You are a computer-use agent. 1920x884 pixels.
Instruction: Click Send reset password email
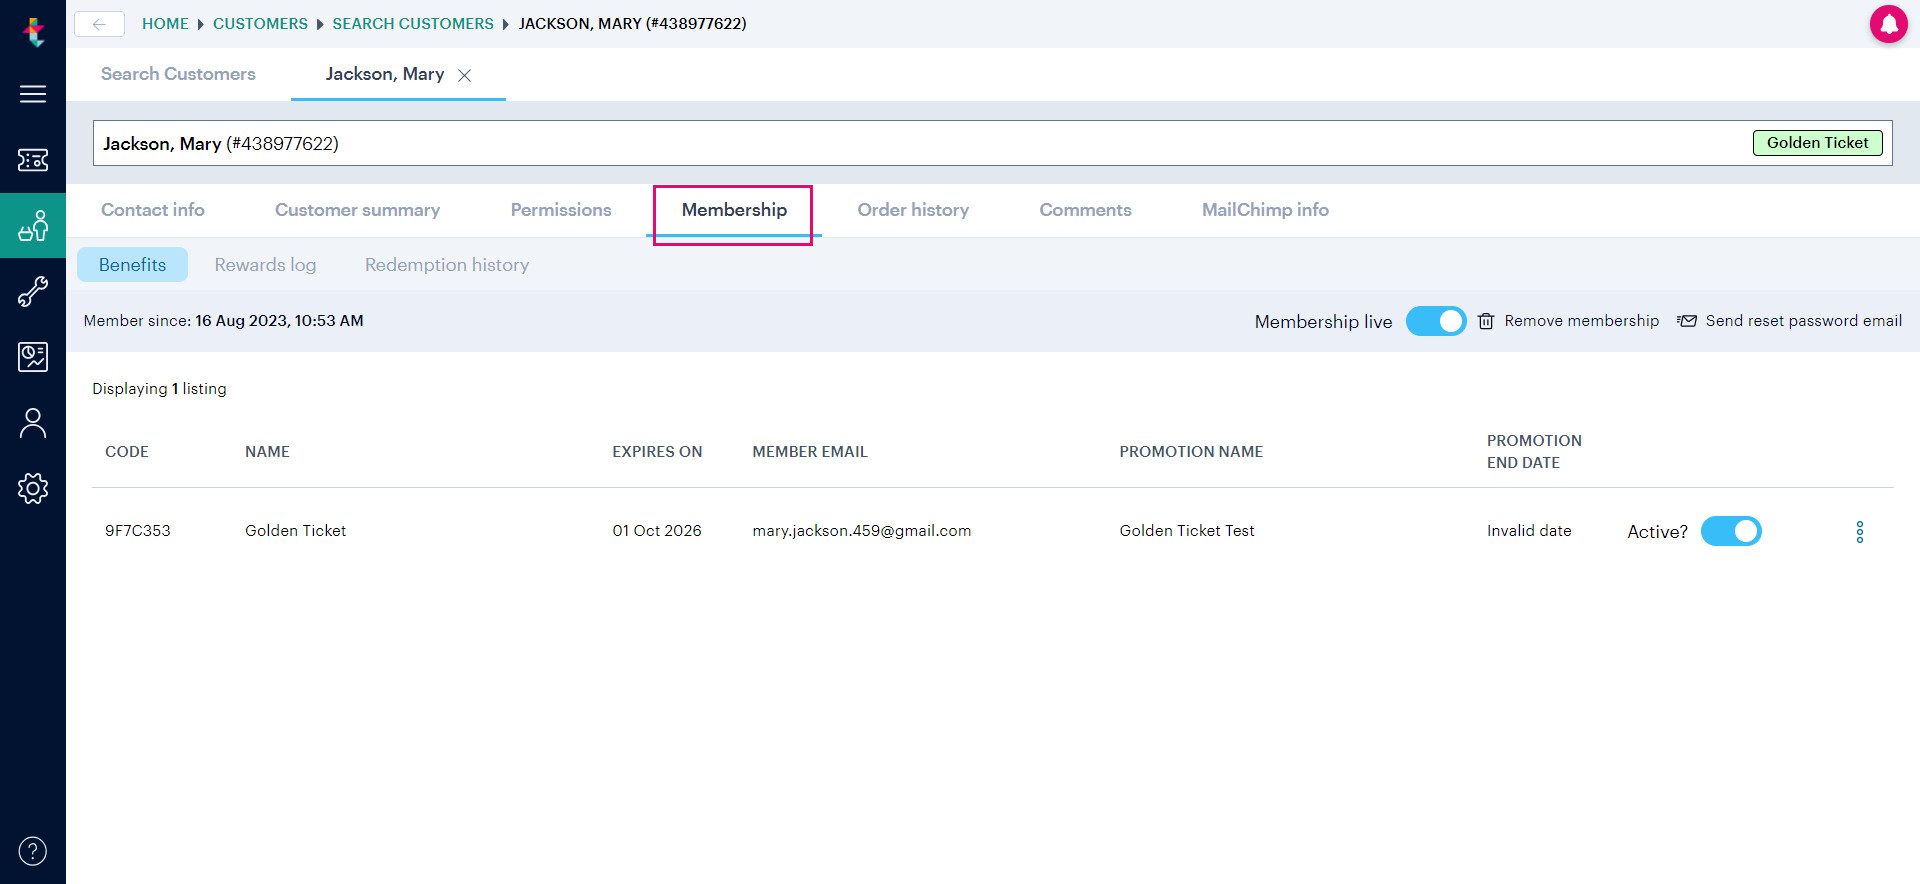click(x=1803, y=321)
